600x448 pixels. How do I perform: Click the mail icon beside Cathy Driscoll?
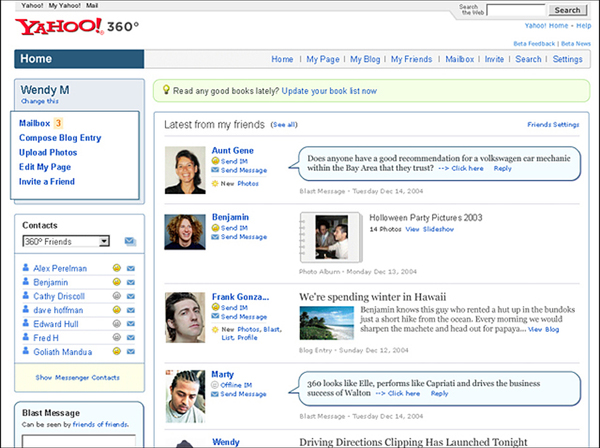click(132, 297)
